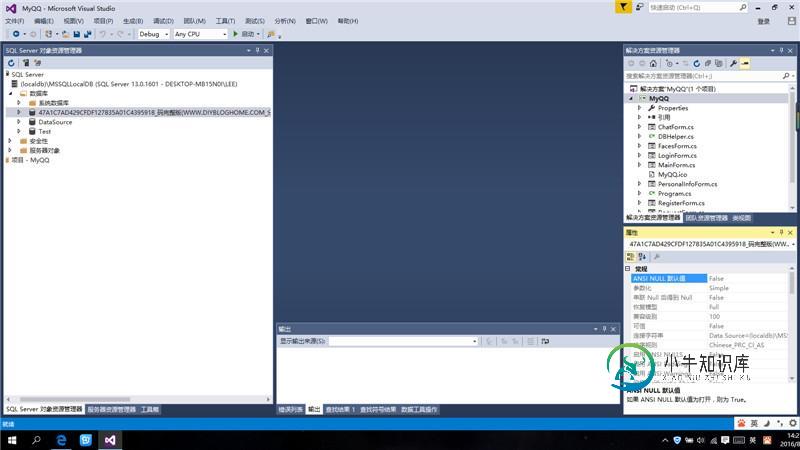The height and width of the screenshot is (450, 800).
Task: Refresh the SQL Server Object Explorer
Action: point(11,63)
